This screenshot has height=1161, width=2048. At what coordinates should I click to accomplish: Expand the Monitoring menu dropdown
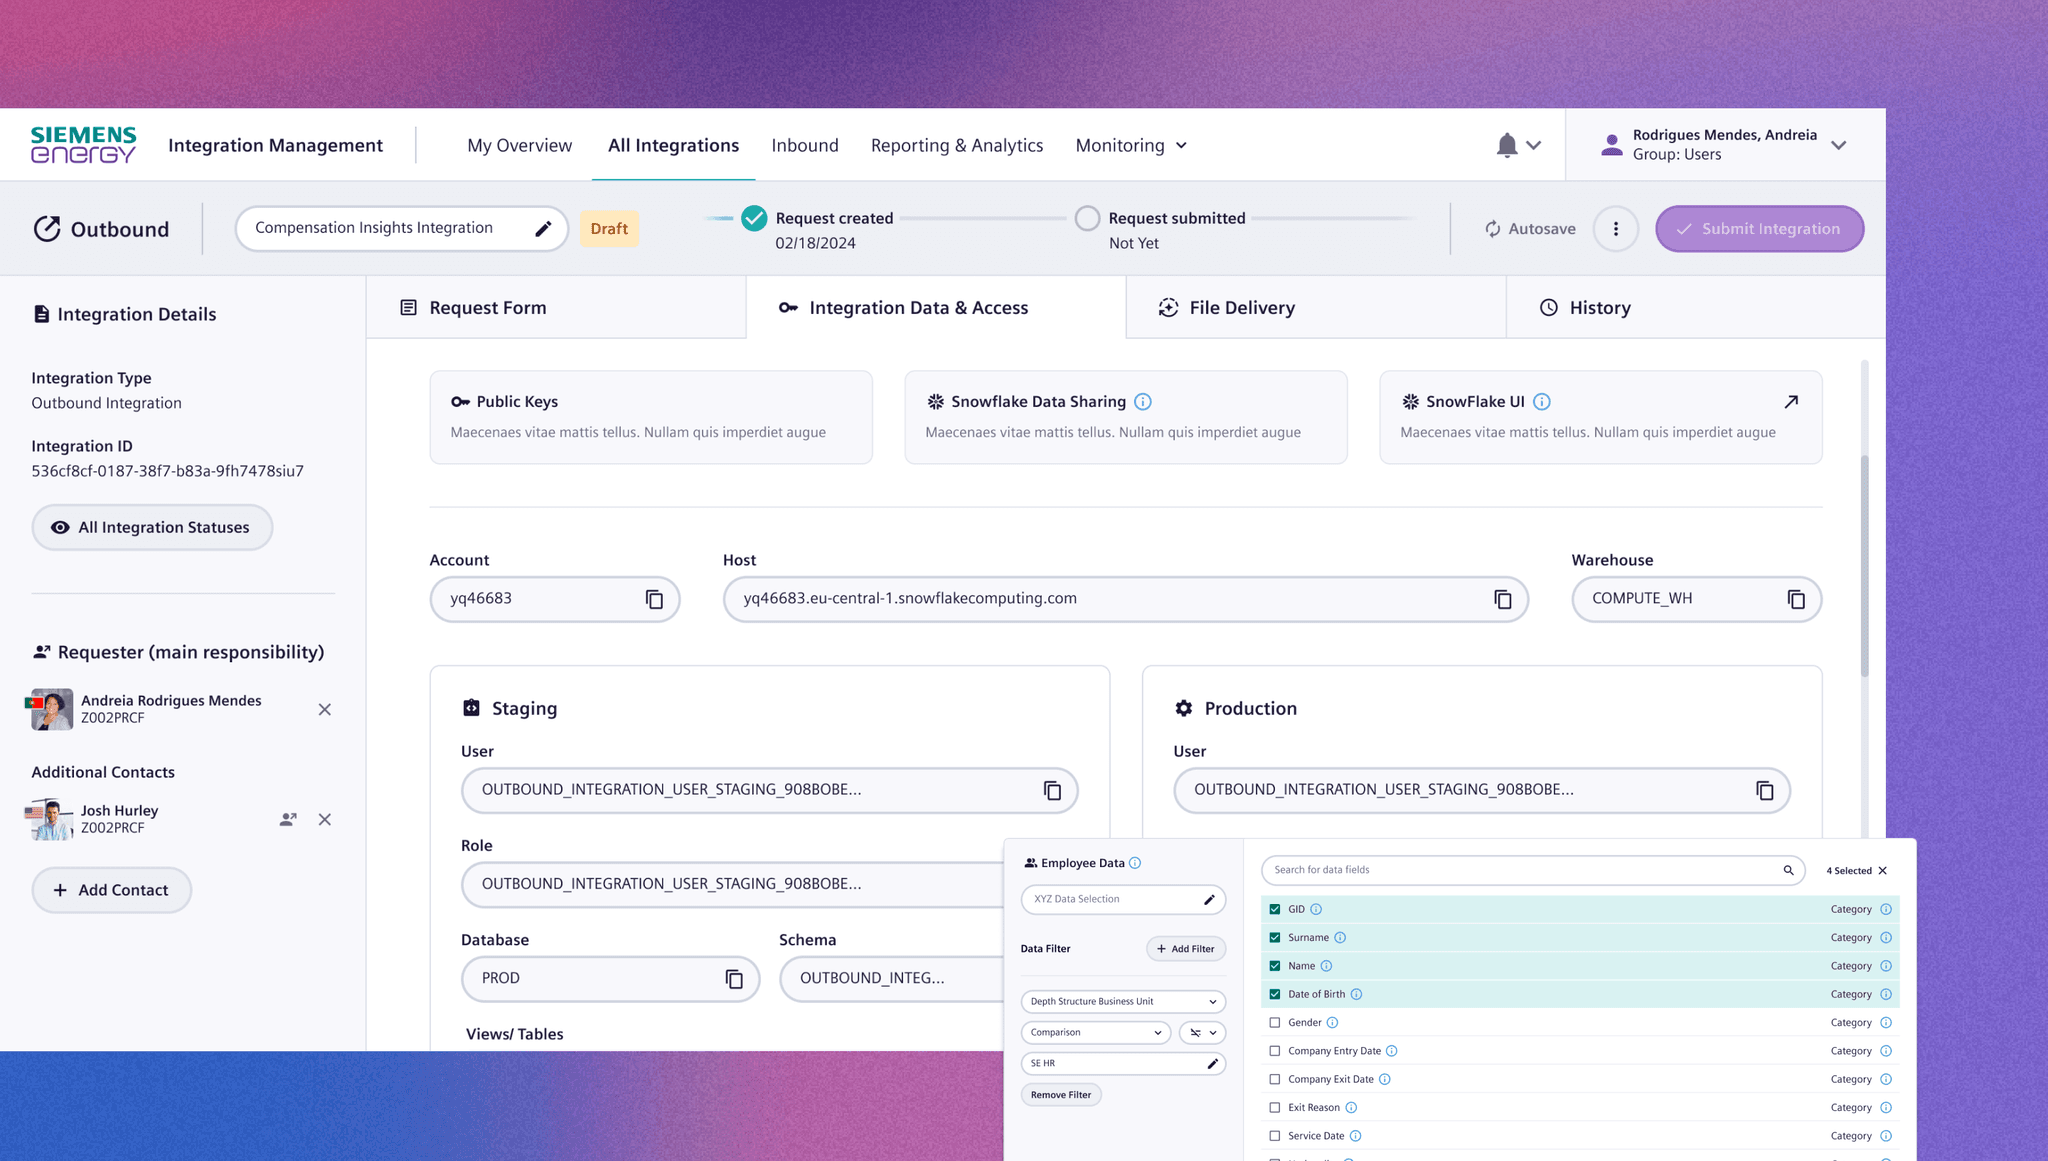point(1131,146)
